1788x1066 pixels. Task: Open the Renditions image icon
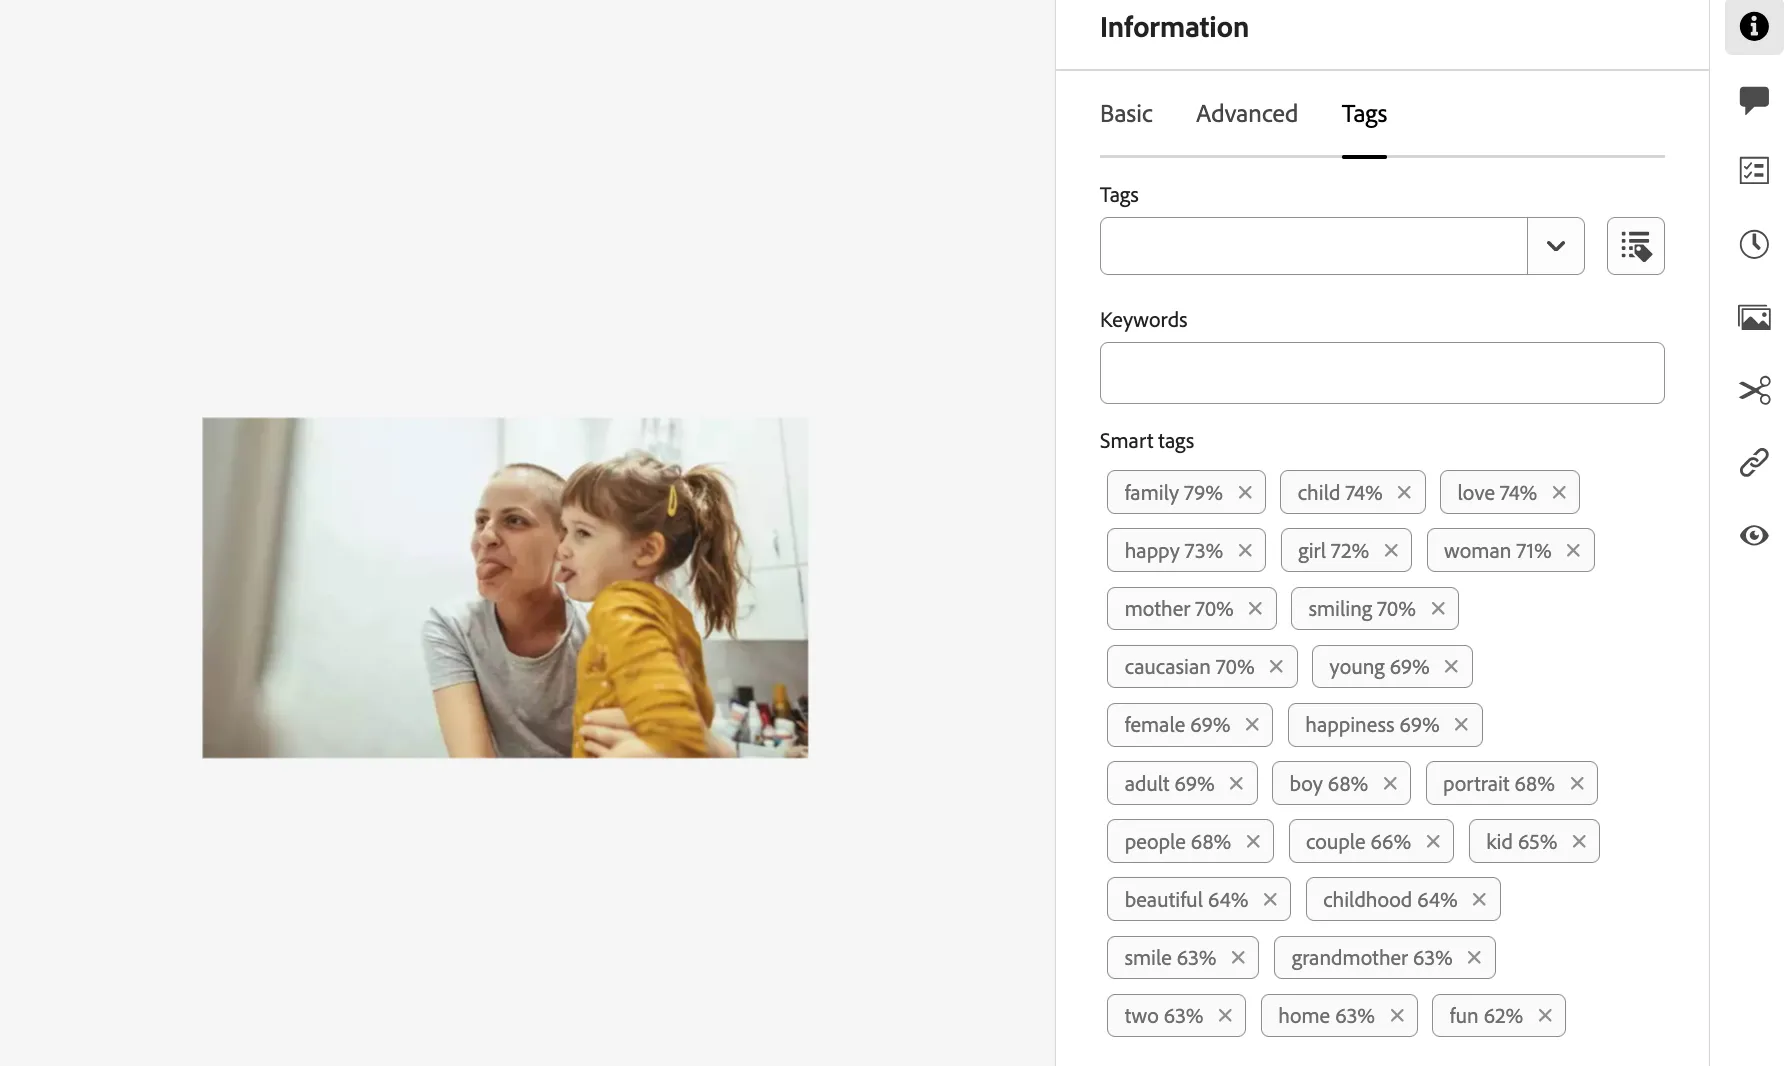coord(1754,318)
